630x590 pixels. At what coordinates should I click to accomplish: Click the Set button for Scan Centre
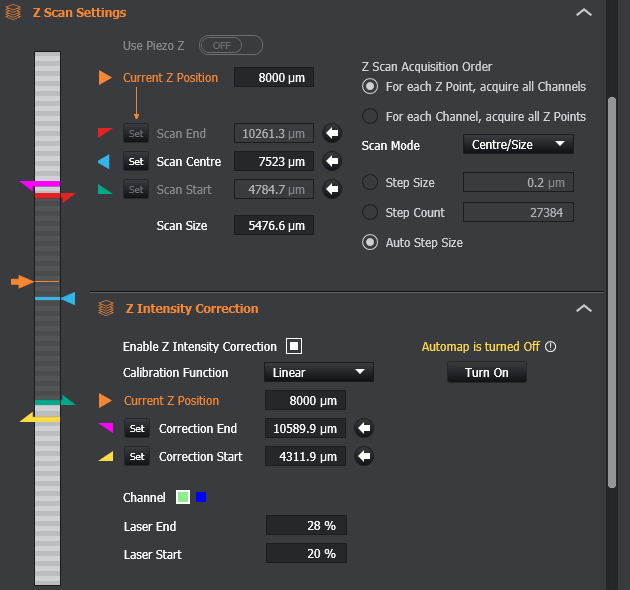[x=136, y=161]
